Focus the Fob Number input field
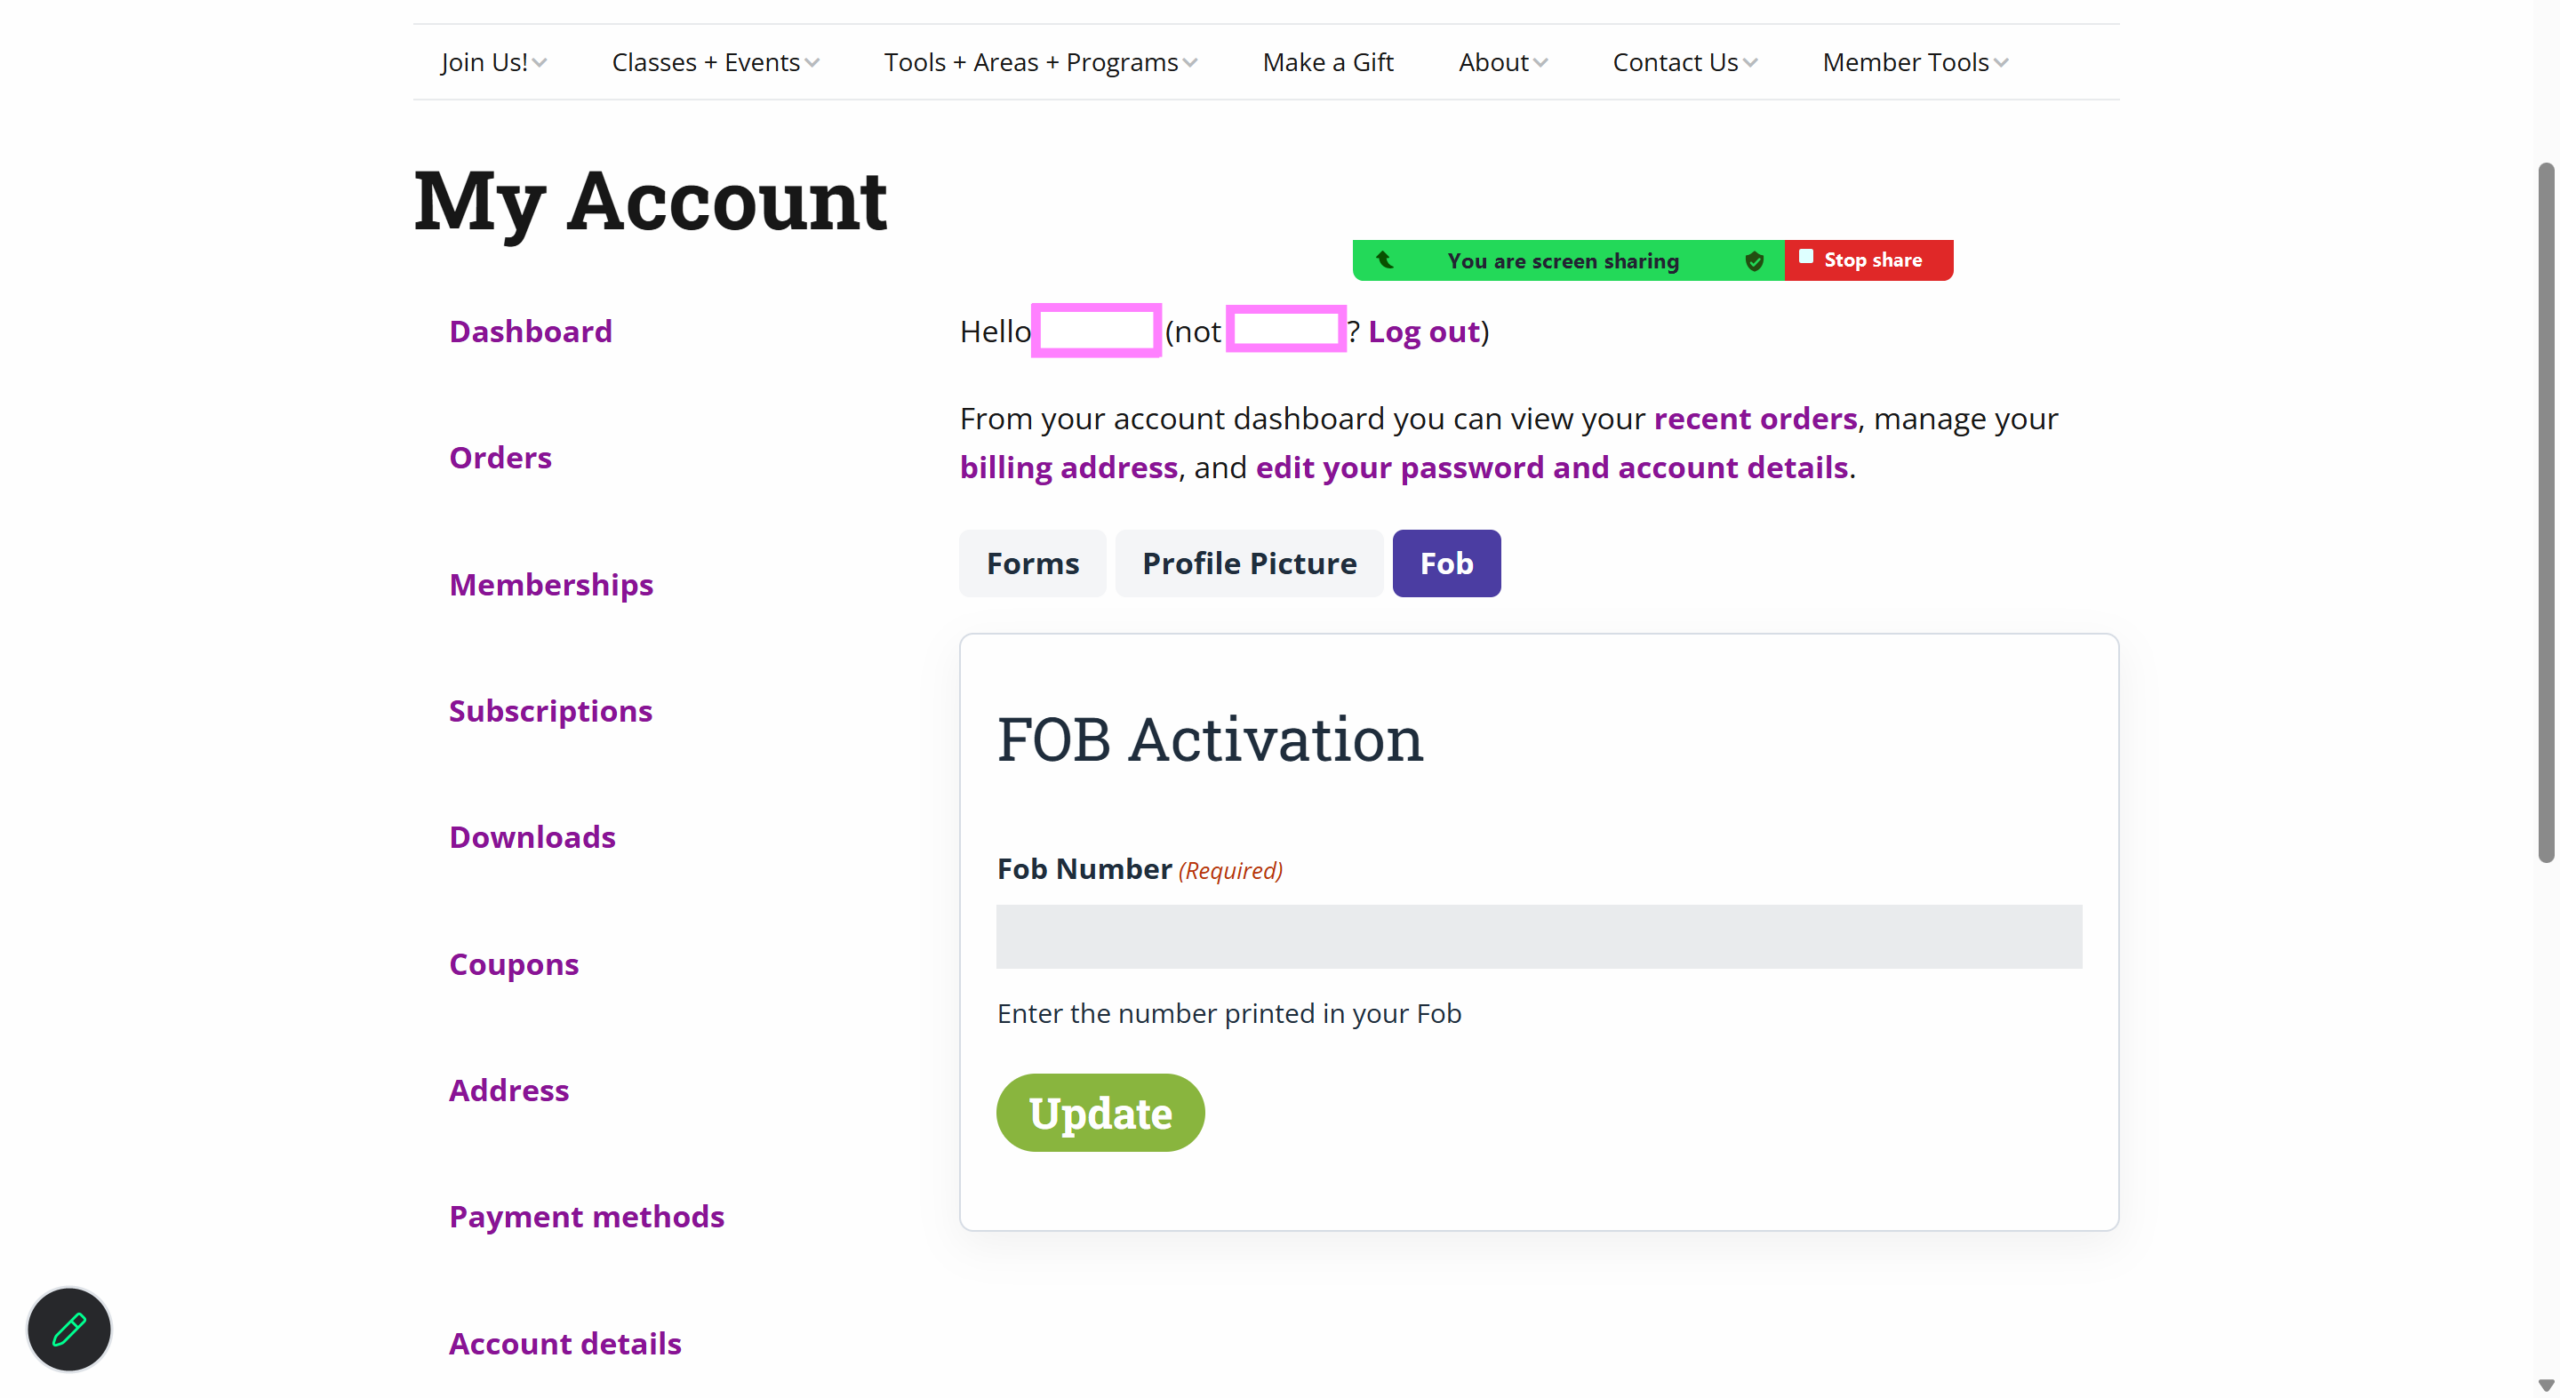The height and width of the screenshot is (1398, 2560). click(x=1539, y=937)
